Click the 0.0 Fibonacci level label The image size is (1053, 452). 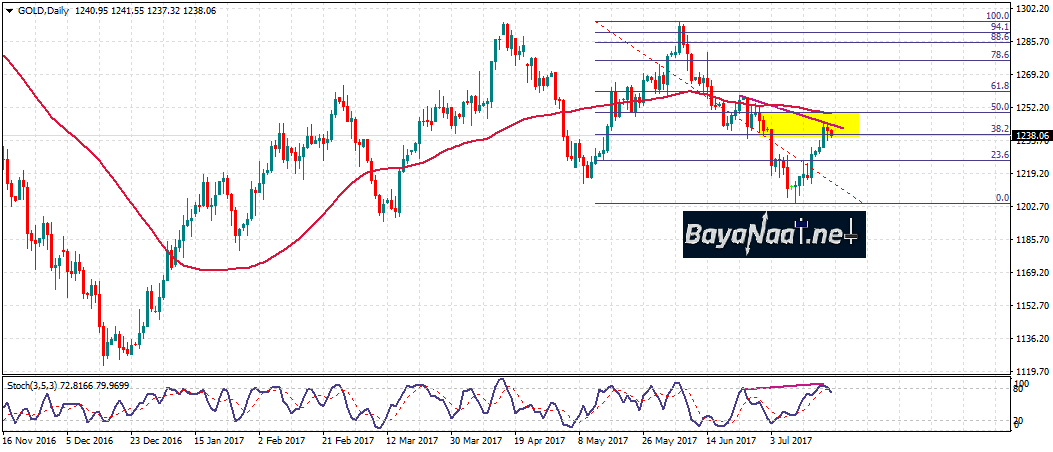click(x=1002, y=198)
